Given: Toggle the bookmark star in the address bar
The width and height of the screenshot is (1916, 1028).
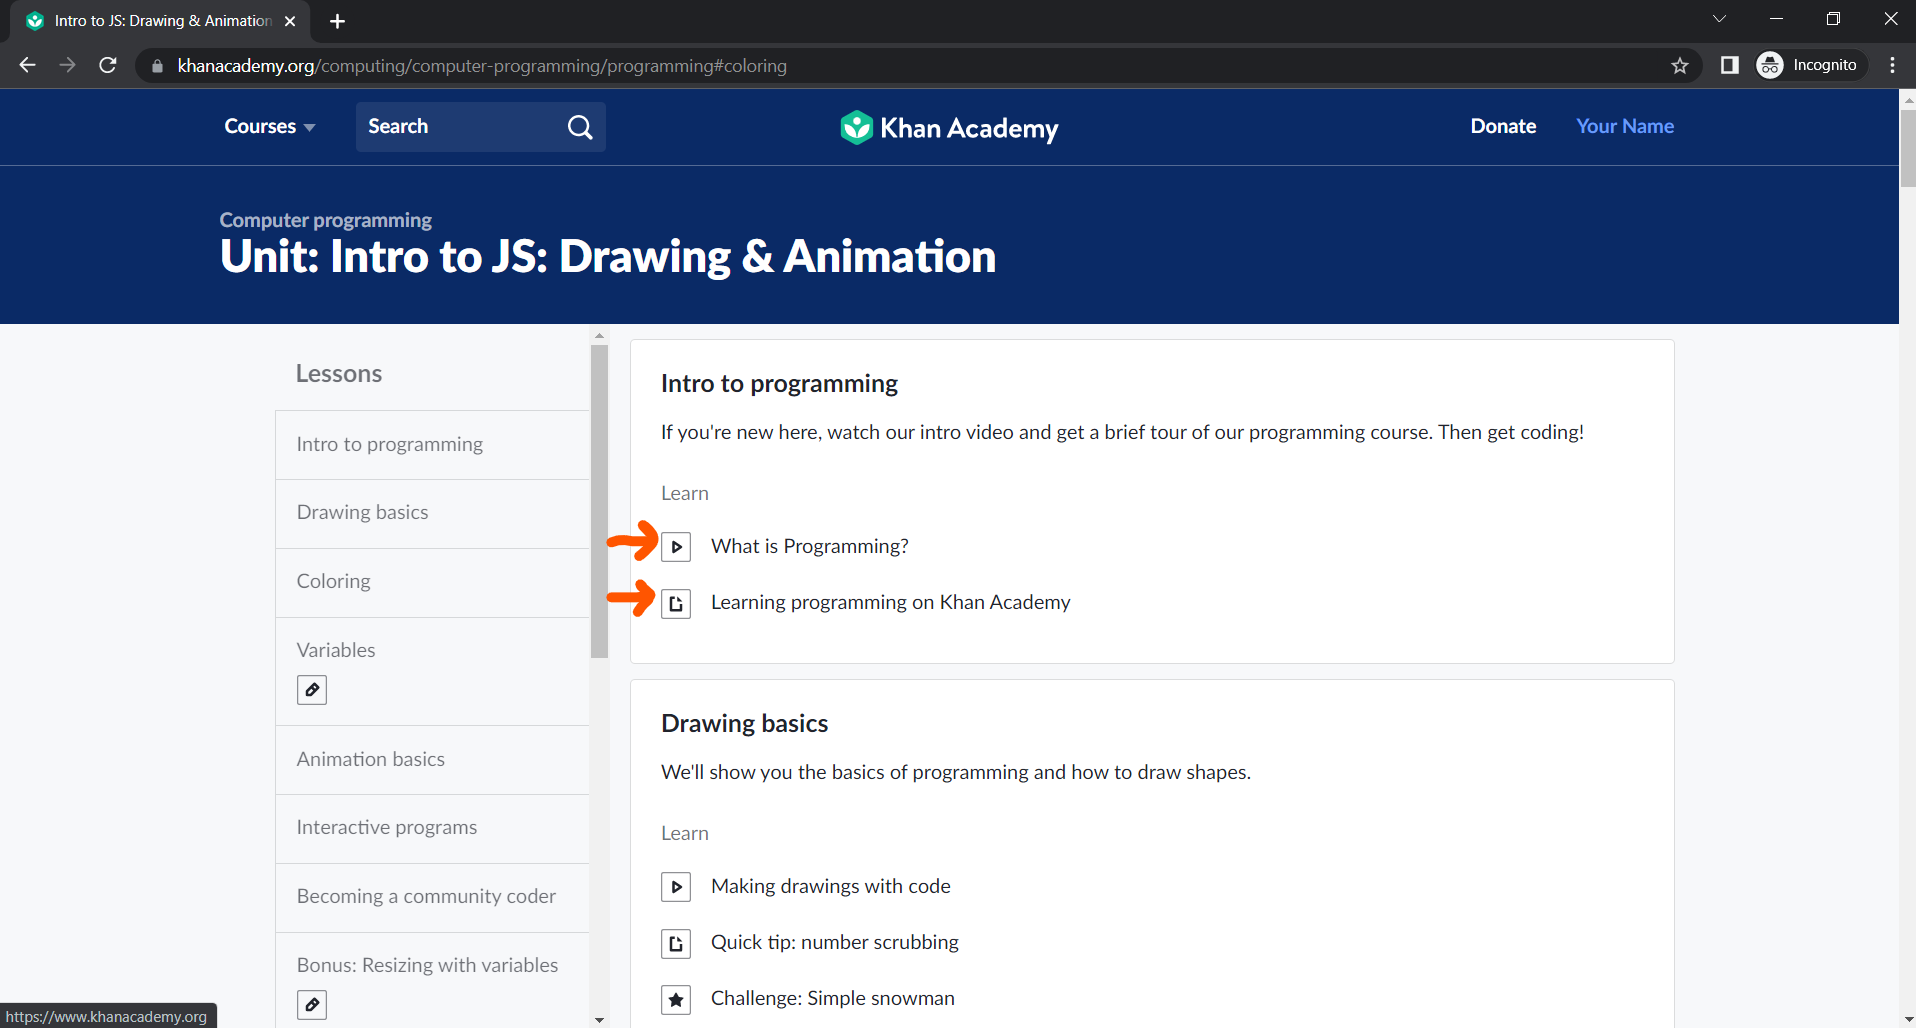Looking at the screenshot, I should (x=1679, y=65).
